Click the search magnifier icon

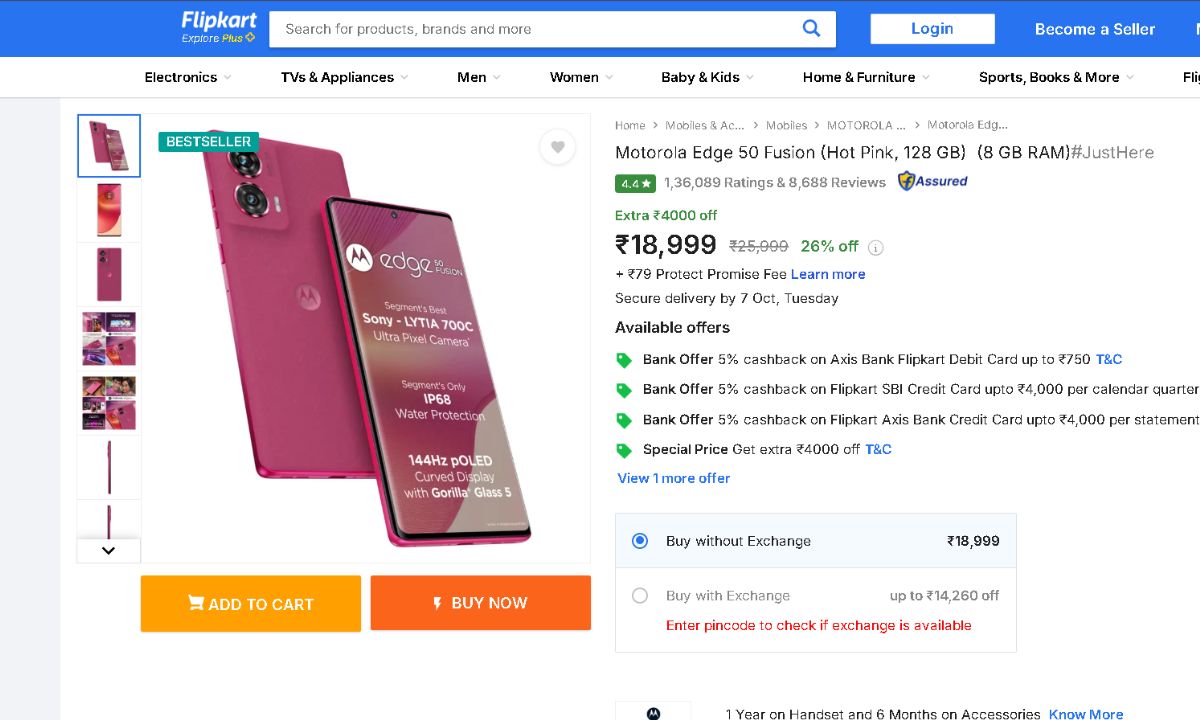[x=811, y=29]
